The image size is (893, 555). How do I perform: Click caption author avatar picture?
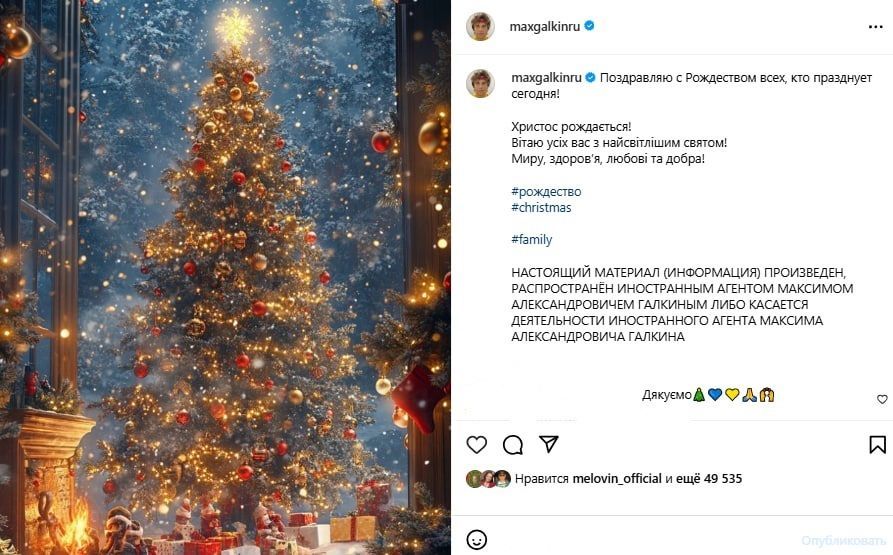click(x=480, y=83)
